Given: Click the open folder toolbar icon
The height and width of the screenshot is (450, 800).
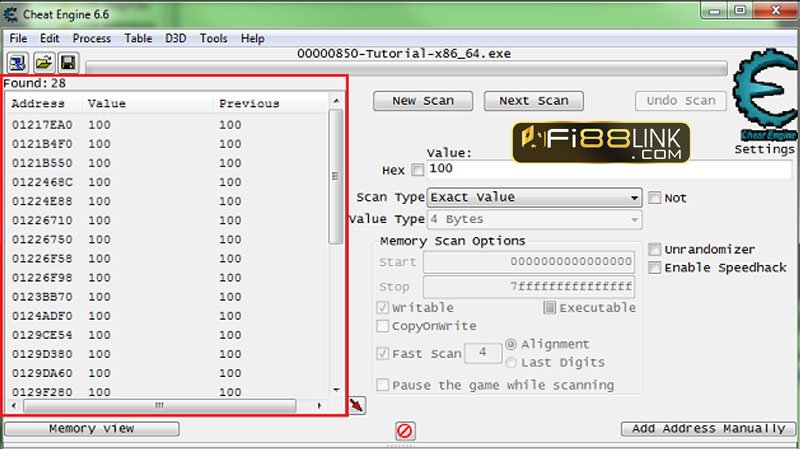Looking at the screenshot, I should click(x=44, y=63).
